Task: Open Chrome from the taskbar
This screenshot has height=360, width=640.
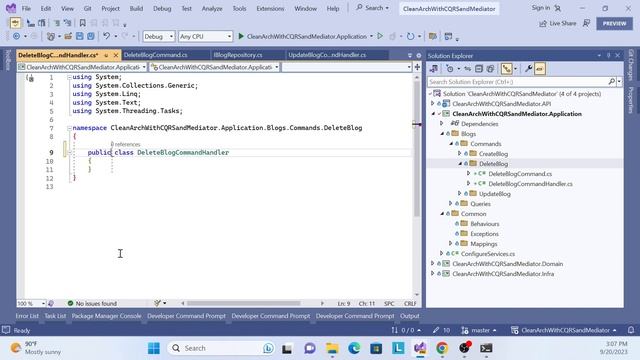Action: 442,348
